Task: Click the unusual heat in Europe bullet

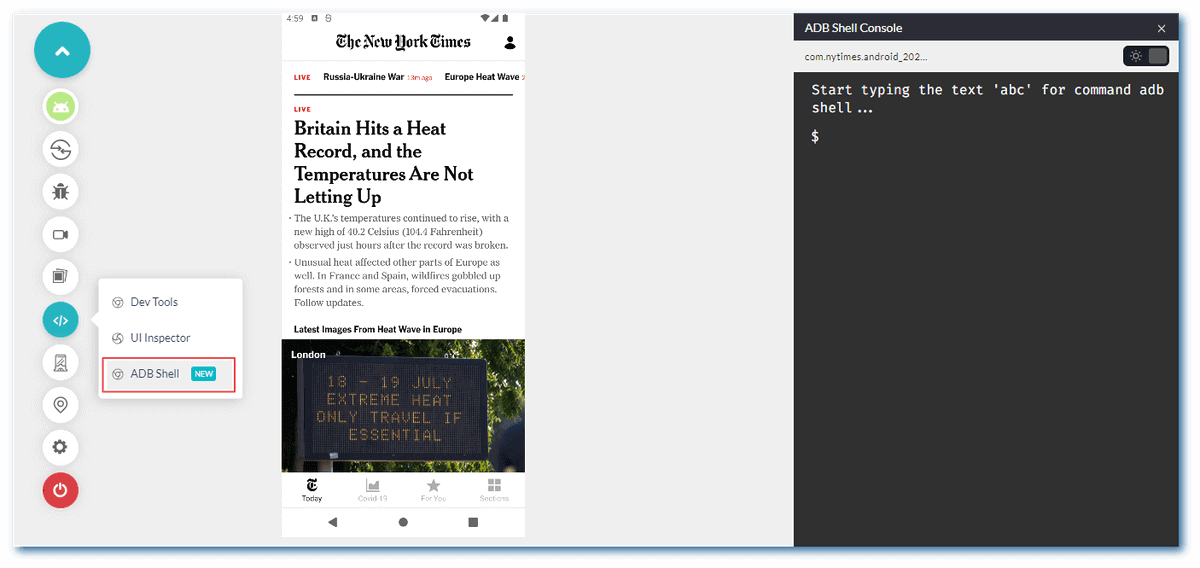Action: 398,282
